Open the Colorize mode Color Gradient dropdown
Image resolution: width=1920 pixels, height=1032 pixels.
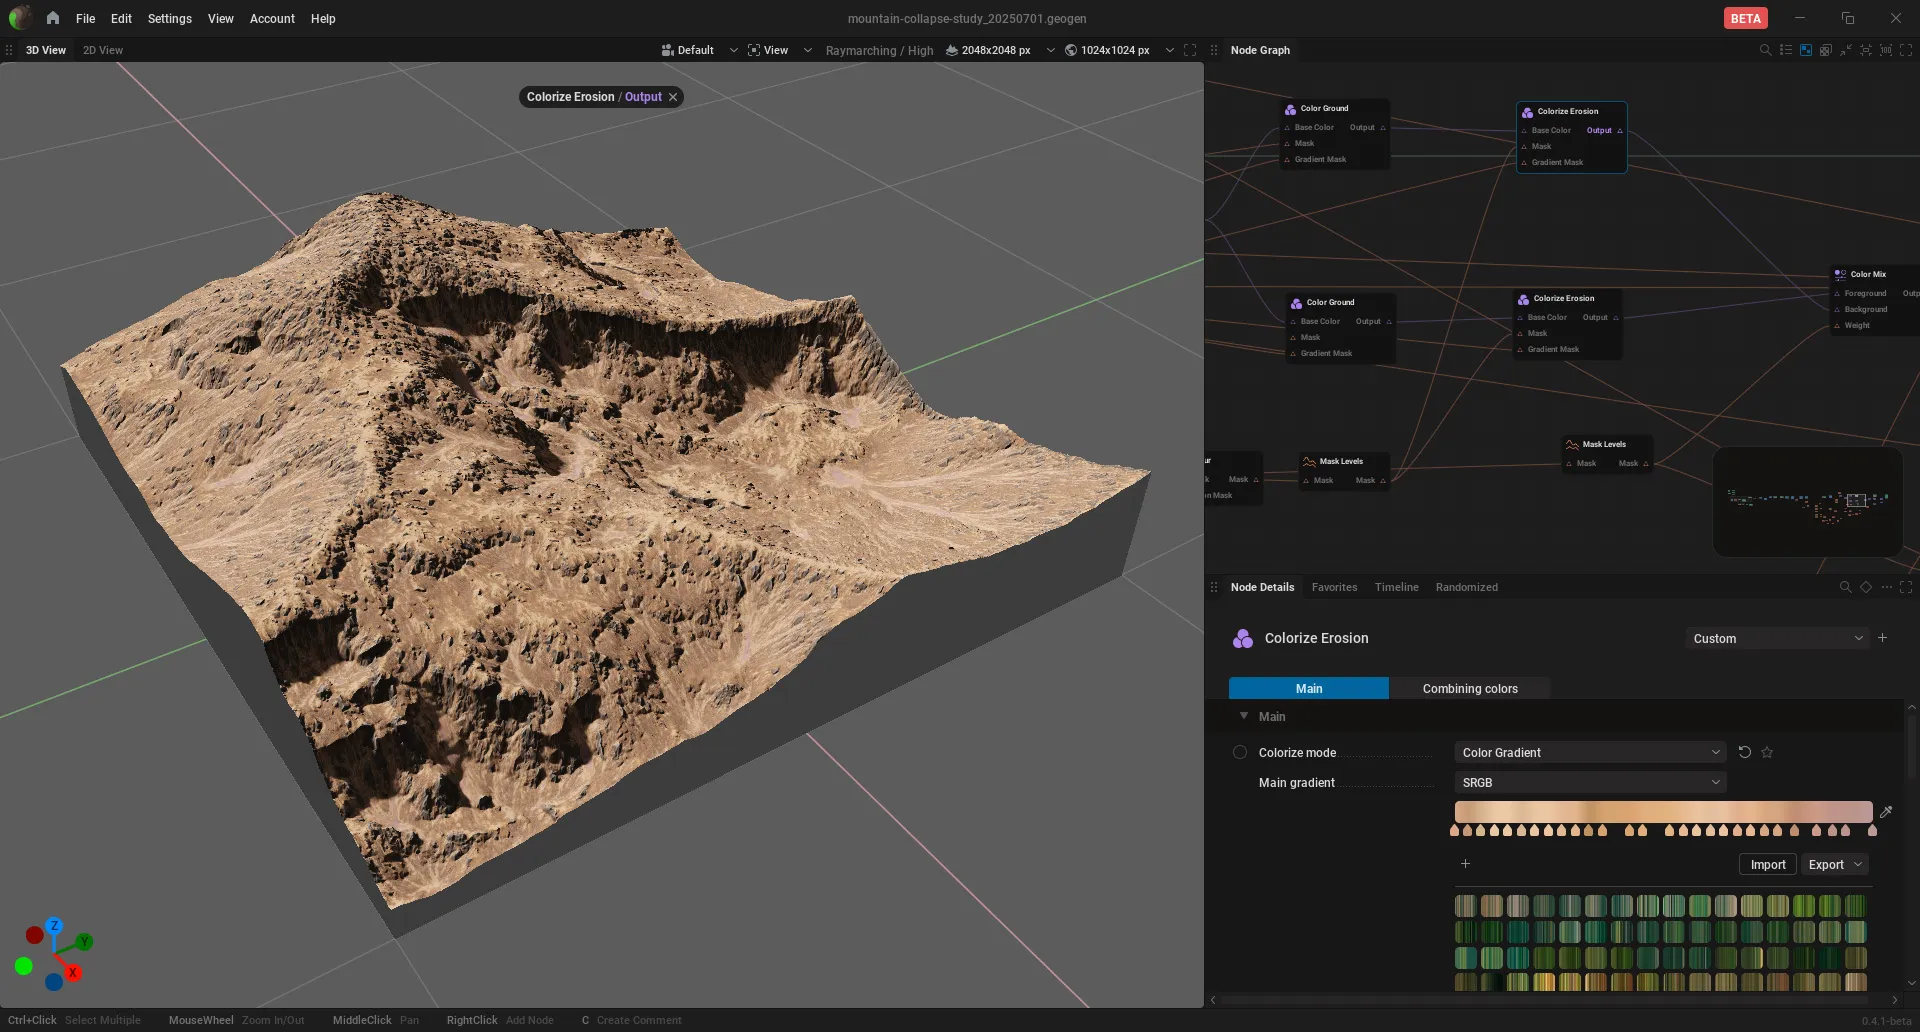(1590, 752)
